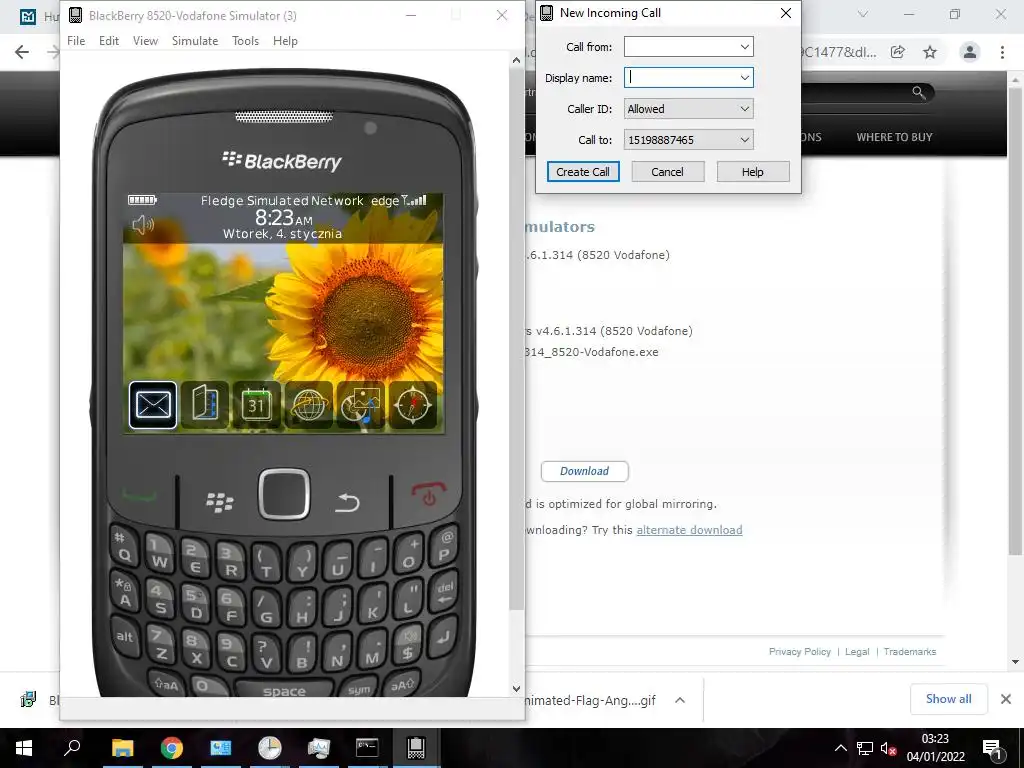
Task: Open the Caller ID Allowed dropdown
Action: click(x=688, y=109)
